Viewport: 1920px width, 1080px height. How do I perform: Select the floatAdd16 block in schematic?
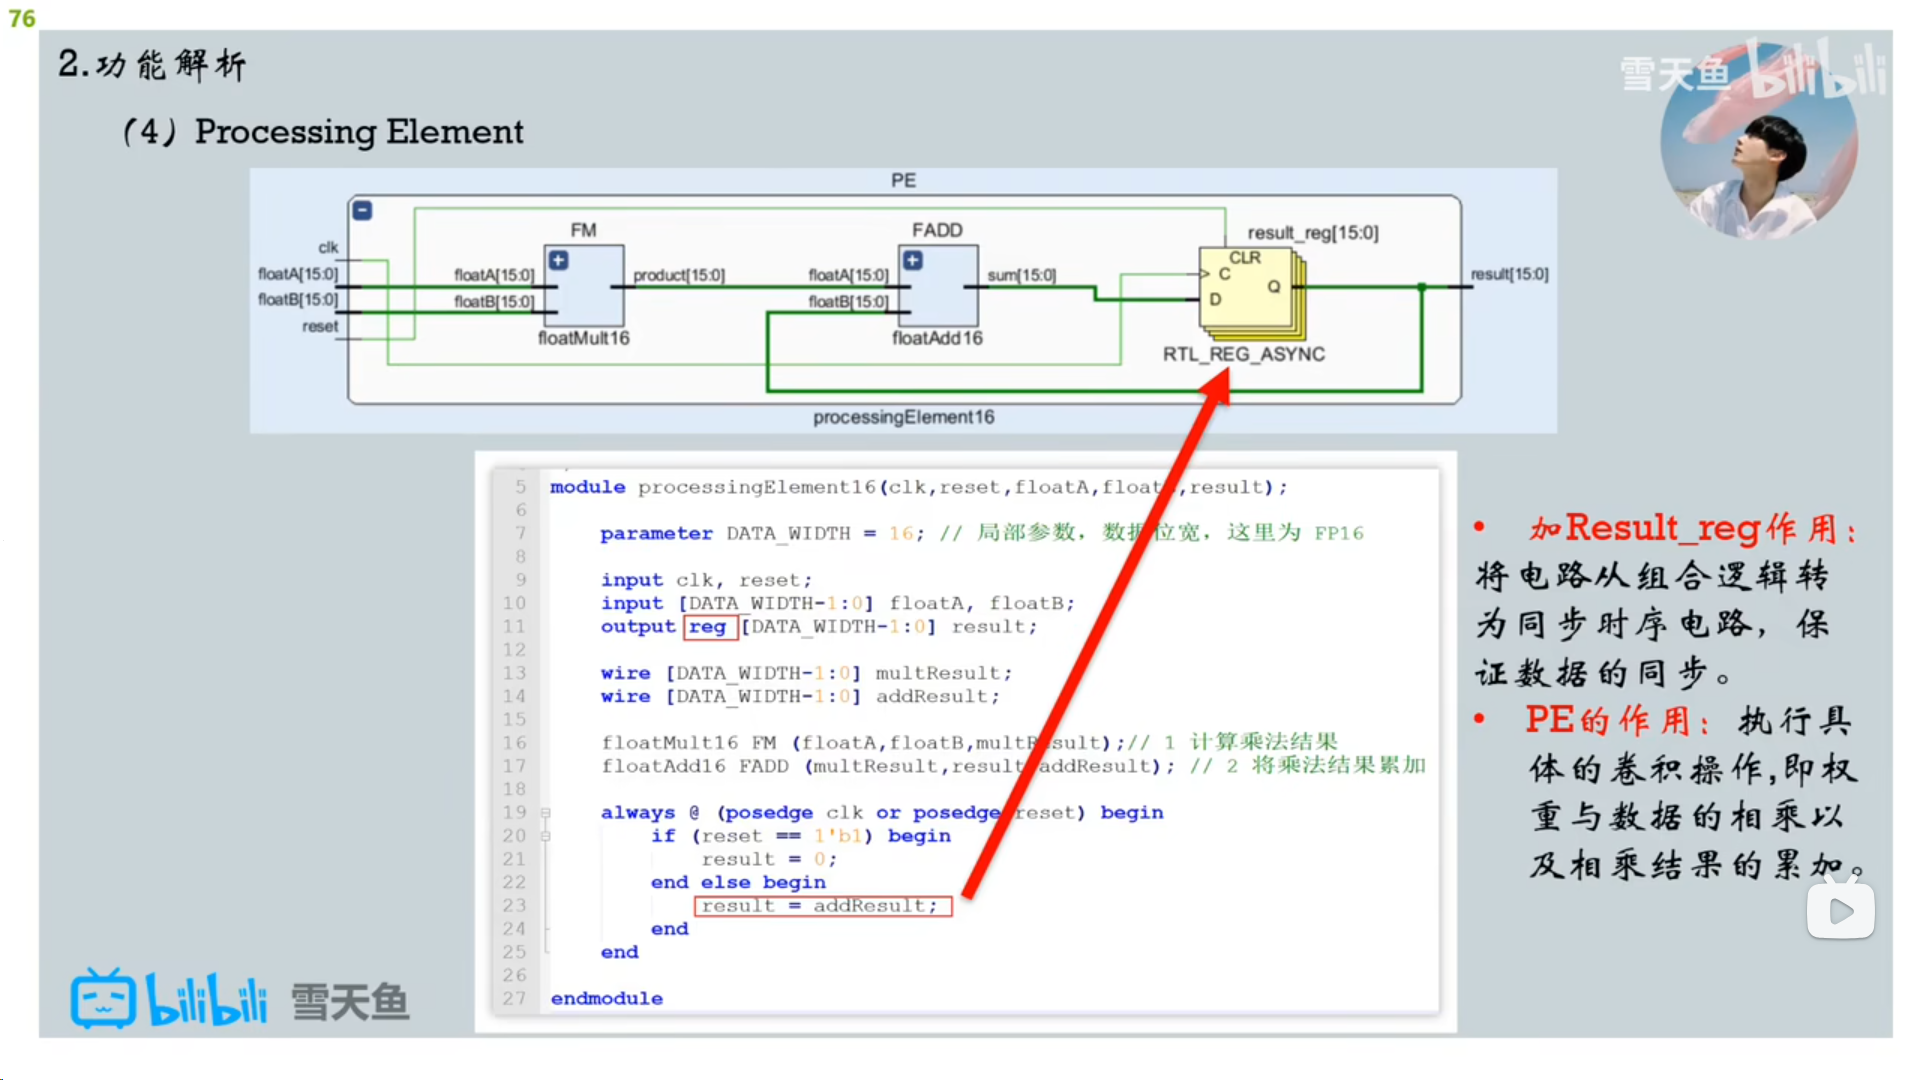pyautogui.click(x=940, y=285)
